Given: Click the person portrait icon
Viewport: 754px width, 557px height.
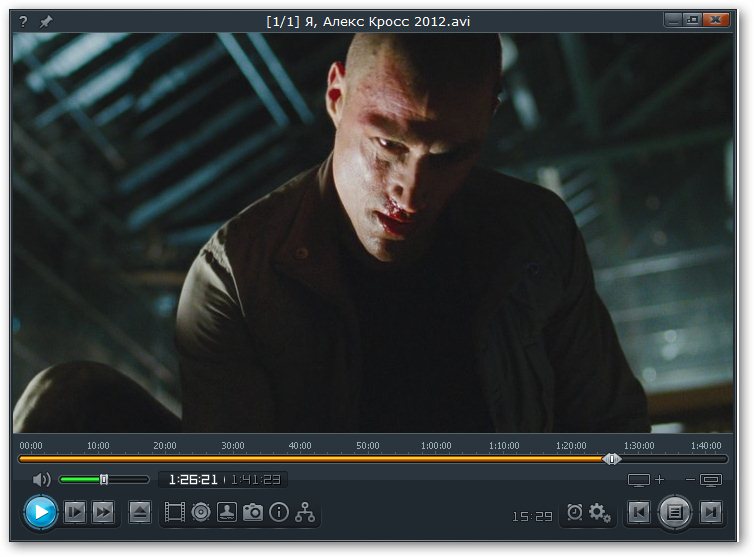Looking at the screenshot, I should pyautogui.click(x=227, y=513).
